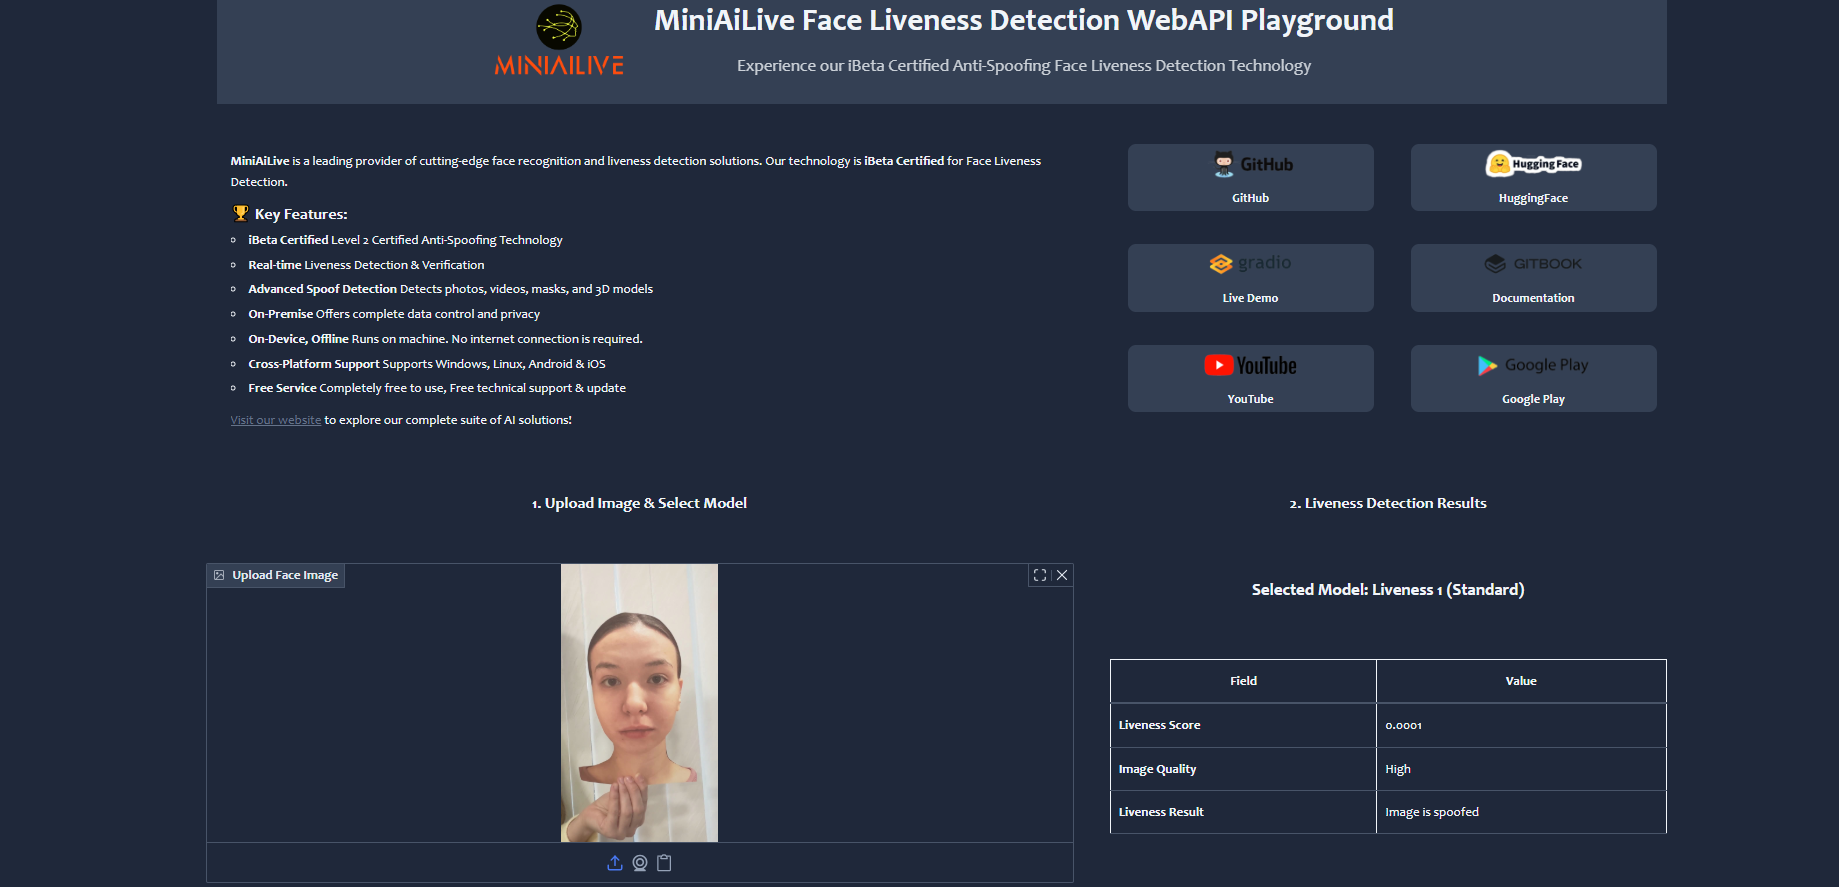
Task: Click the 'Experience our iBeta Certified' subtitle
Action: (1024, 66)
